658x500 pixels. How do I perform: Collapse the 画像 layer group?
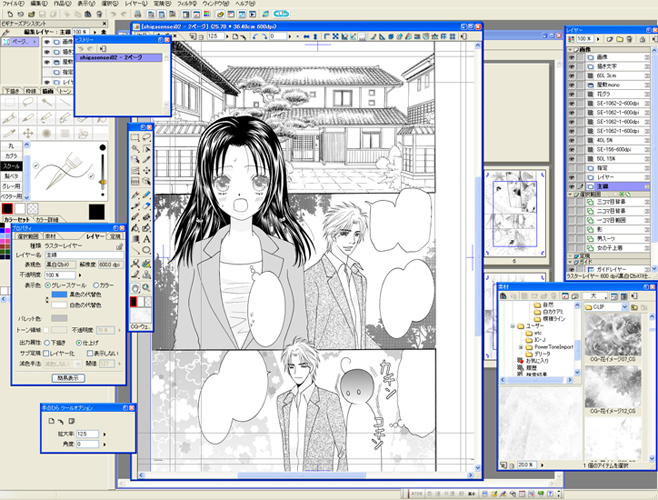570,50
